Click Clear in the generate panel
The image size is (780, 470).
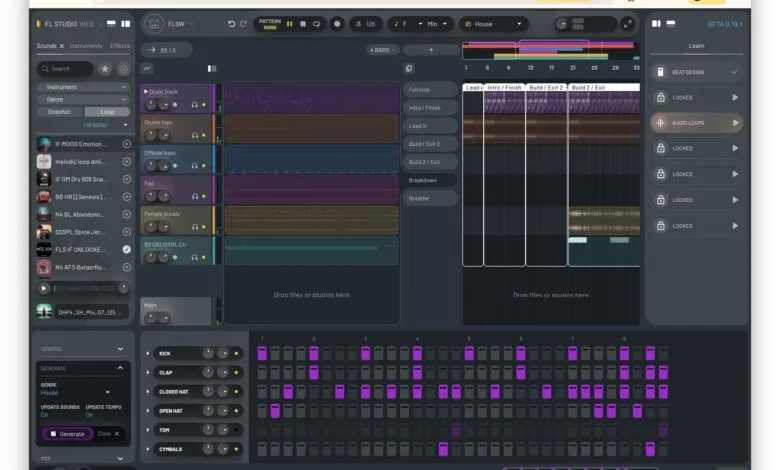tap(108, 434)
